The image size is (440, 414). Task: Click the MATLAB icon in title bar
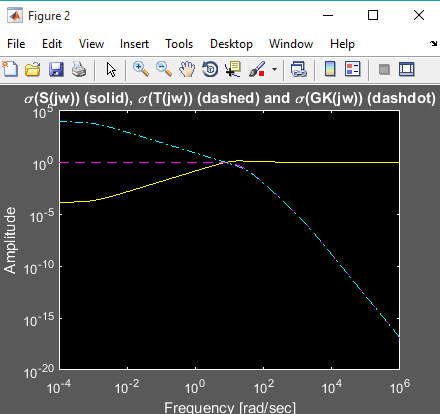coord(15,15)
